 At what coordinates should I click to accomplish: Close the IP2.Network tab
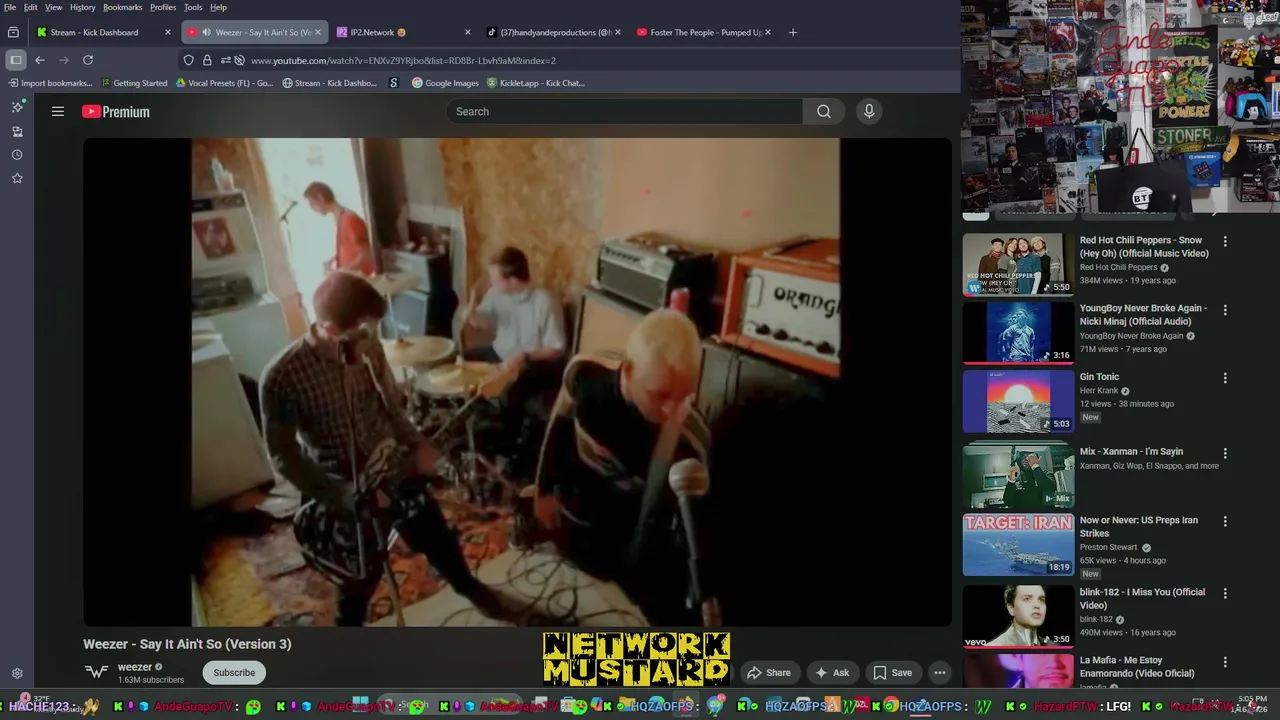tap(468, 32)
